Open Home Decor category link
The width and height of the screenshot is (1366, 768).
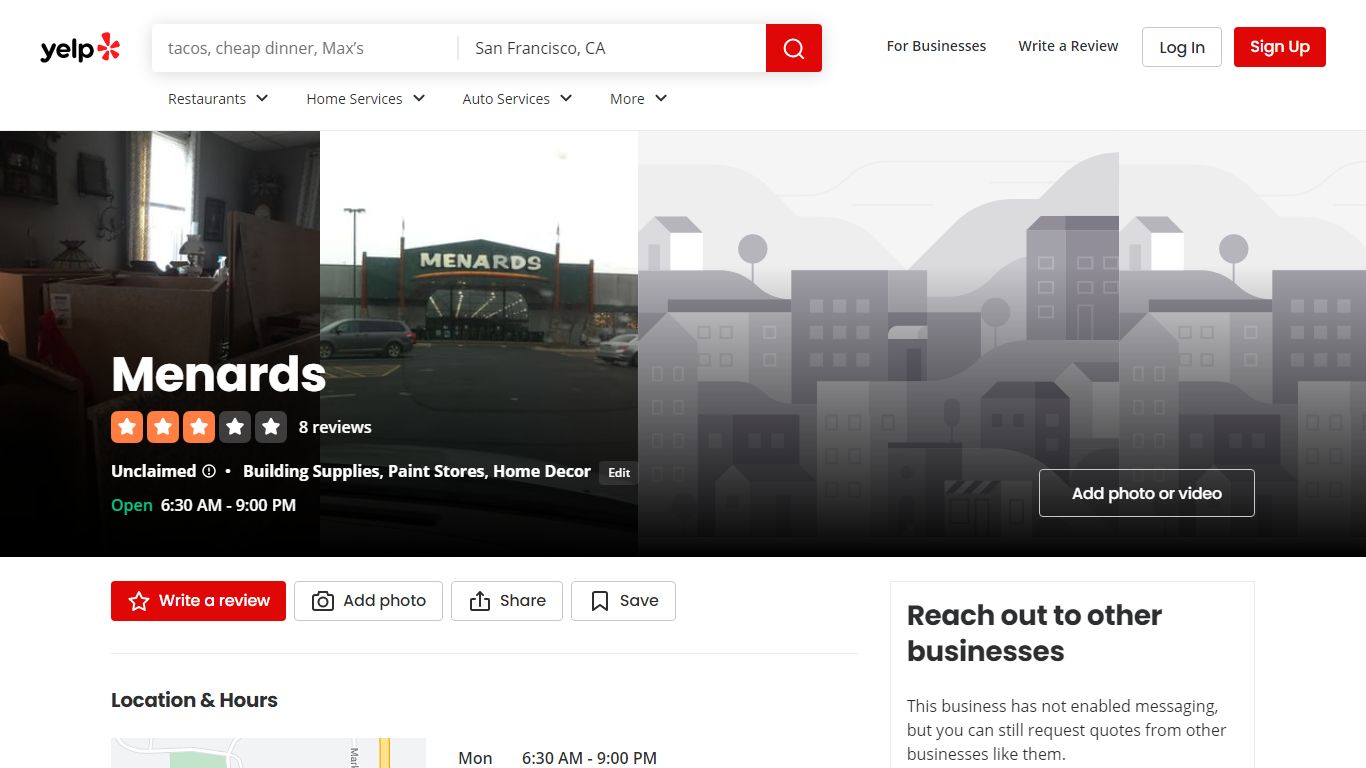[542, 471]
